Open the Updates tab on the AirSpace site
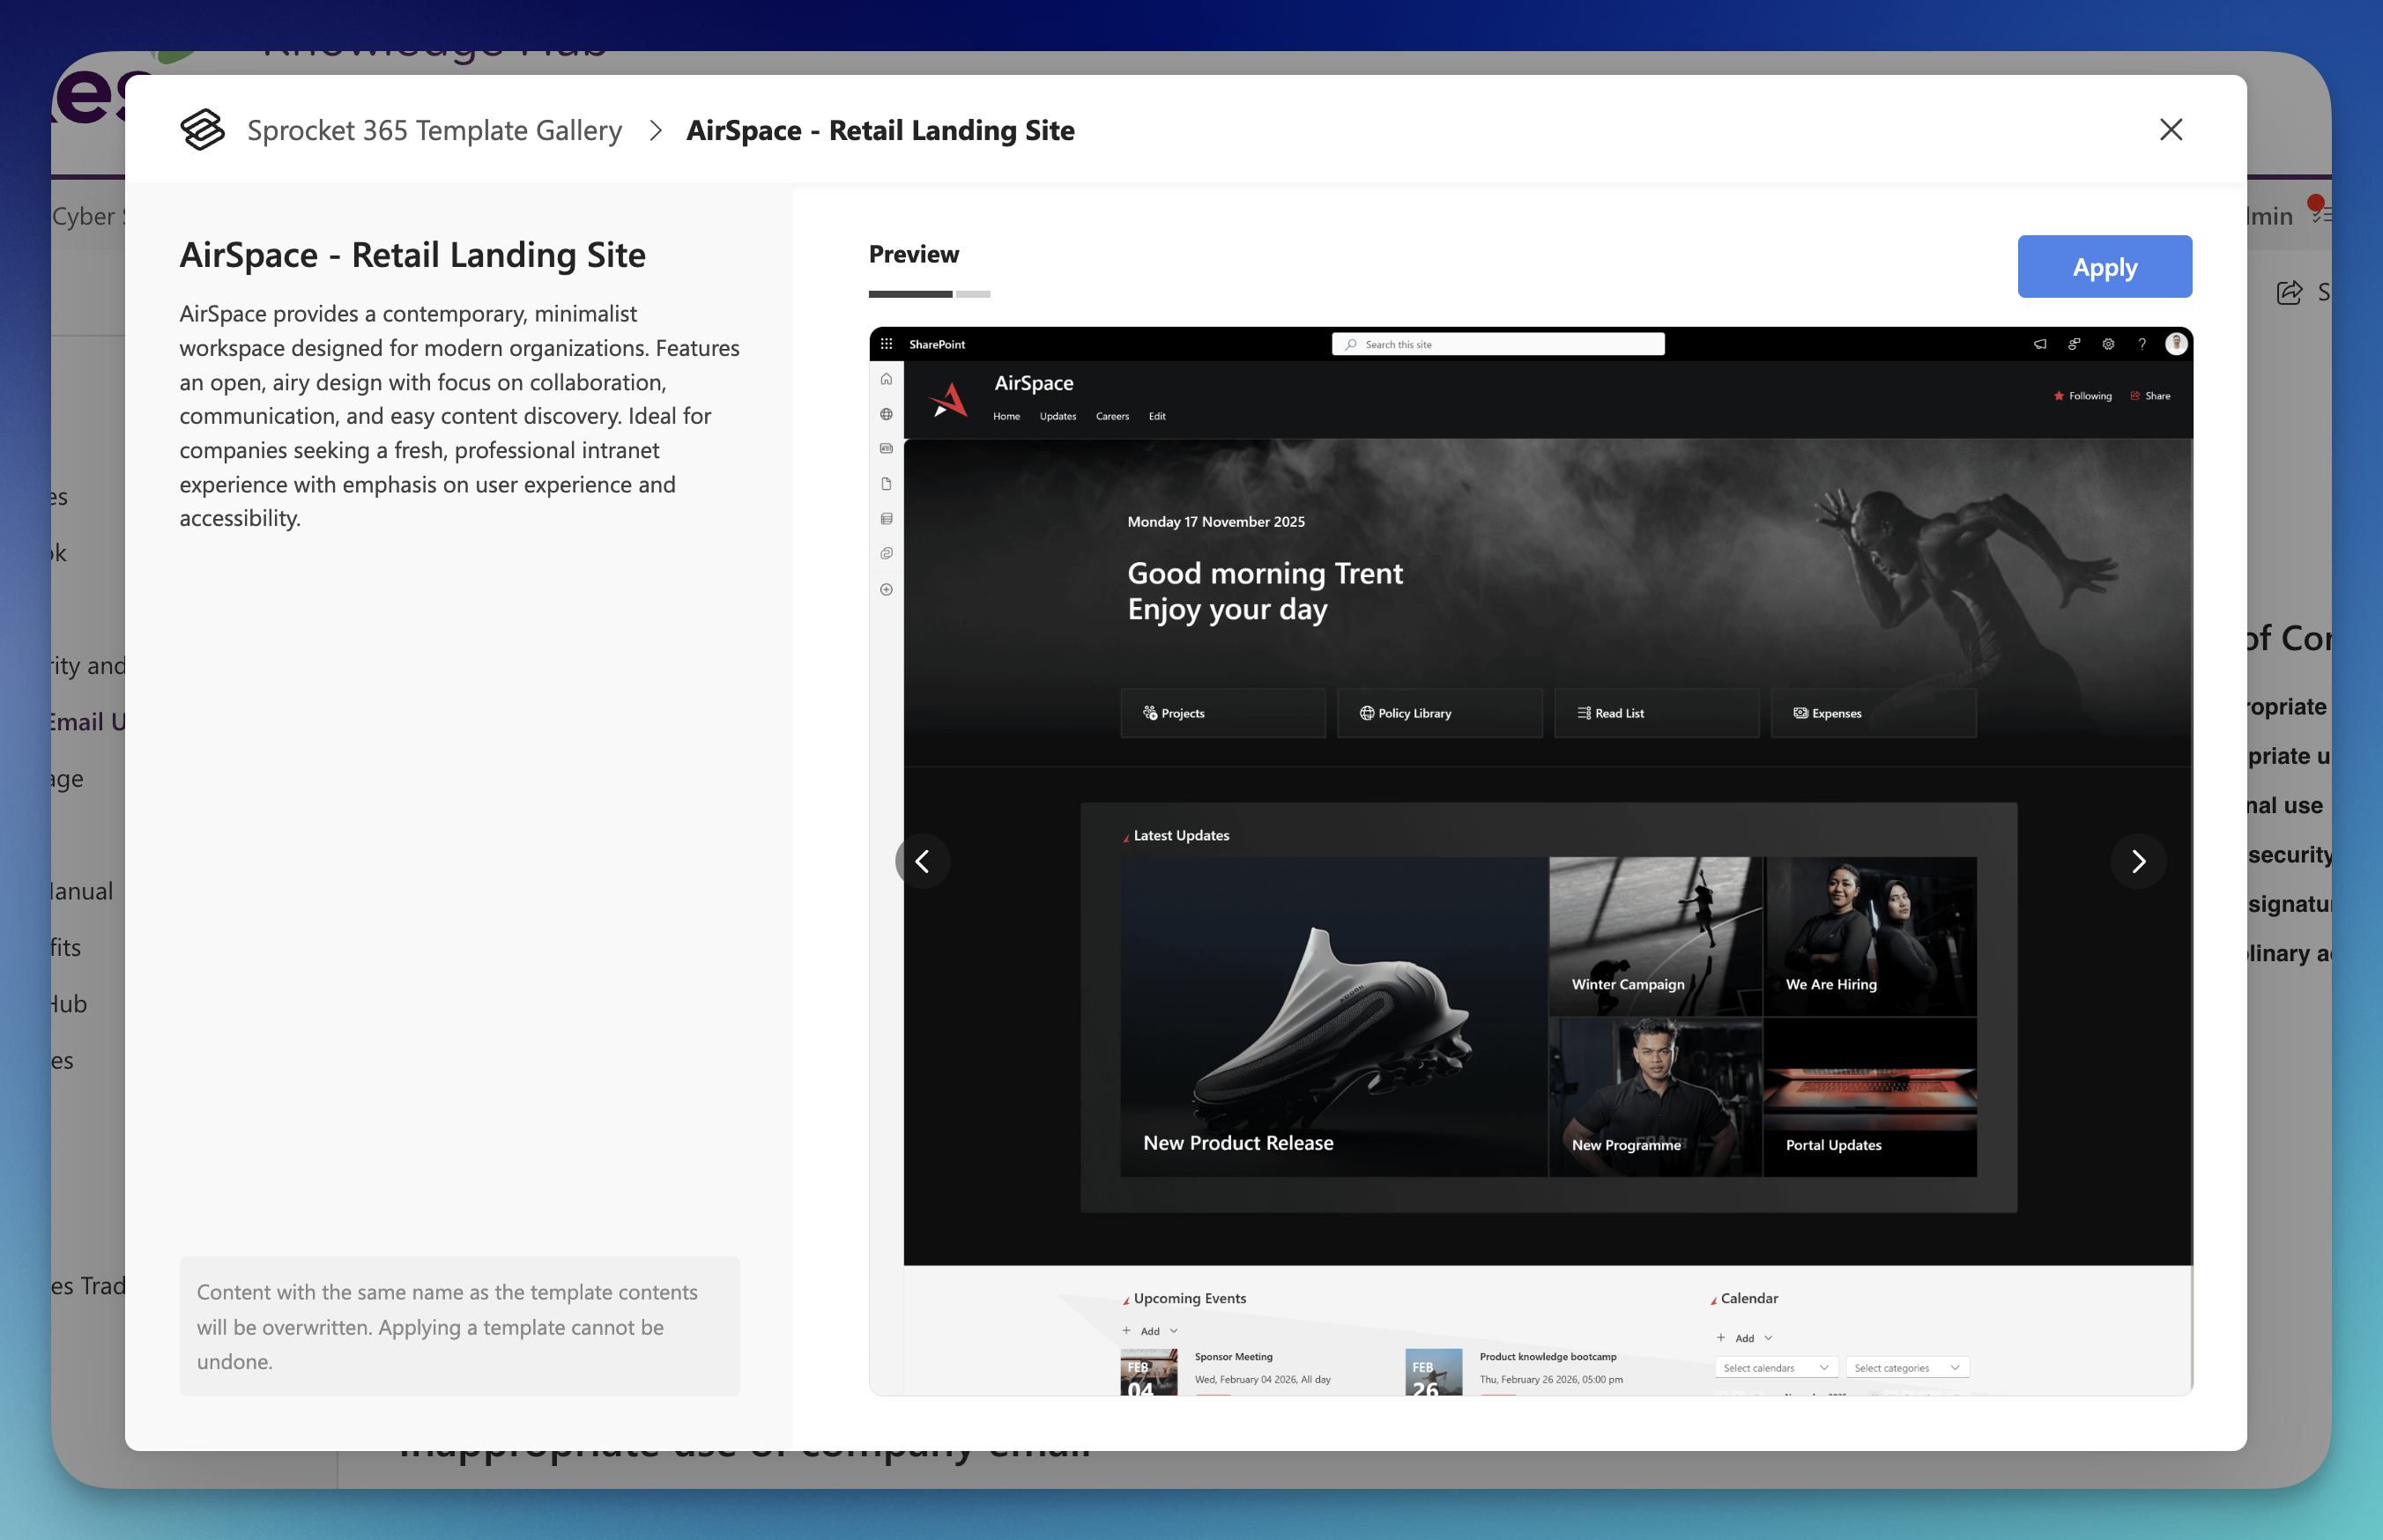This screenshot has height=1540, width=2383. tap(1058, 417)
